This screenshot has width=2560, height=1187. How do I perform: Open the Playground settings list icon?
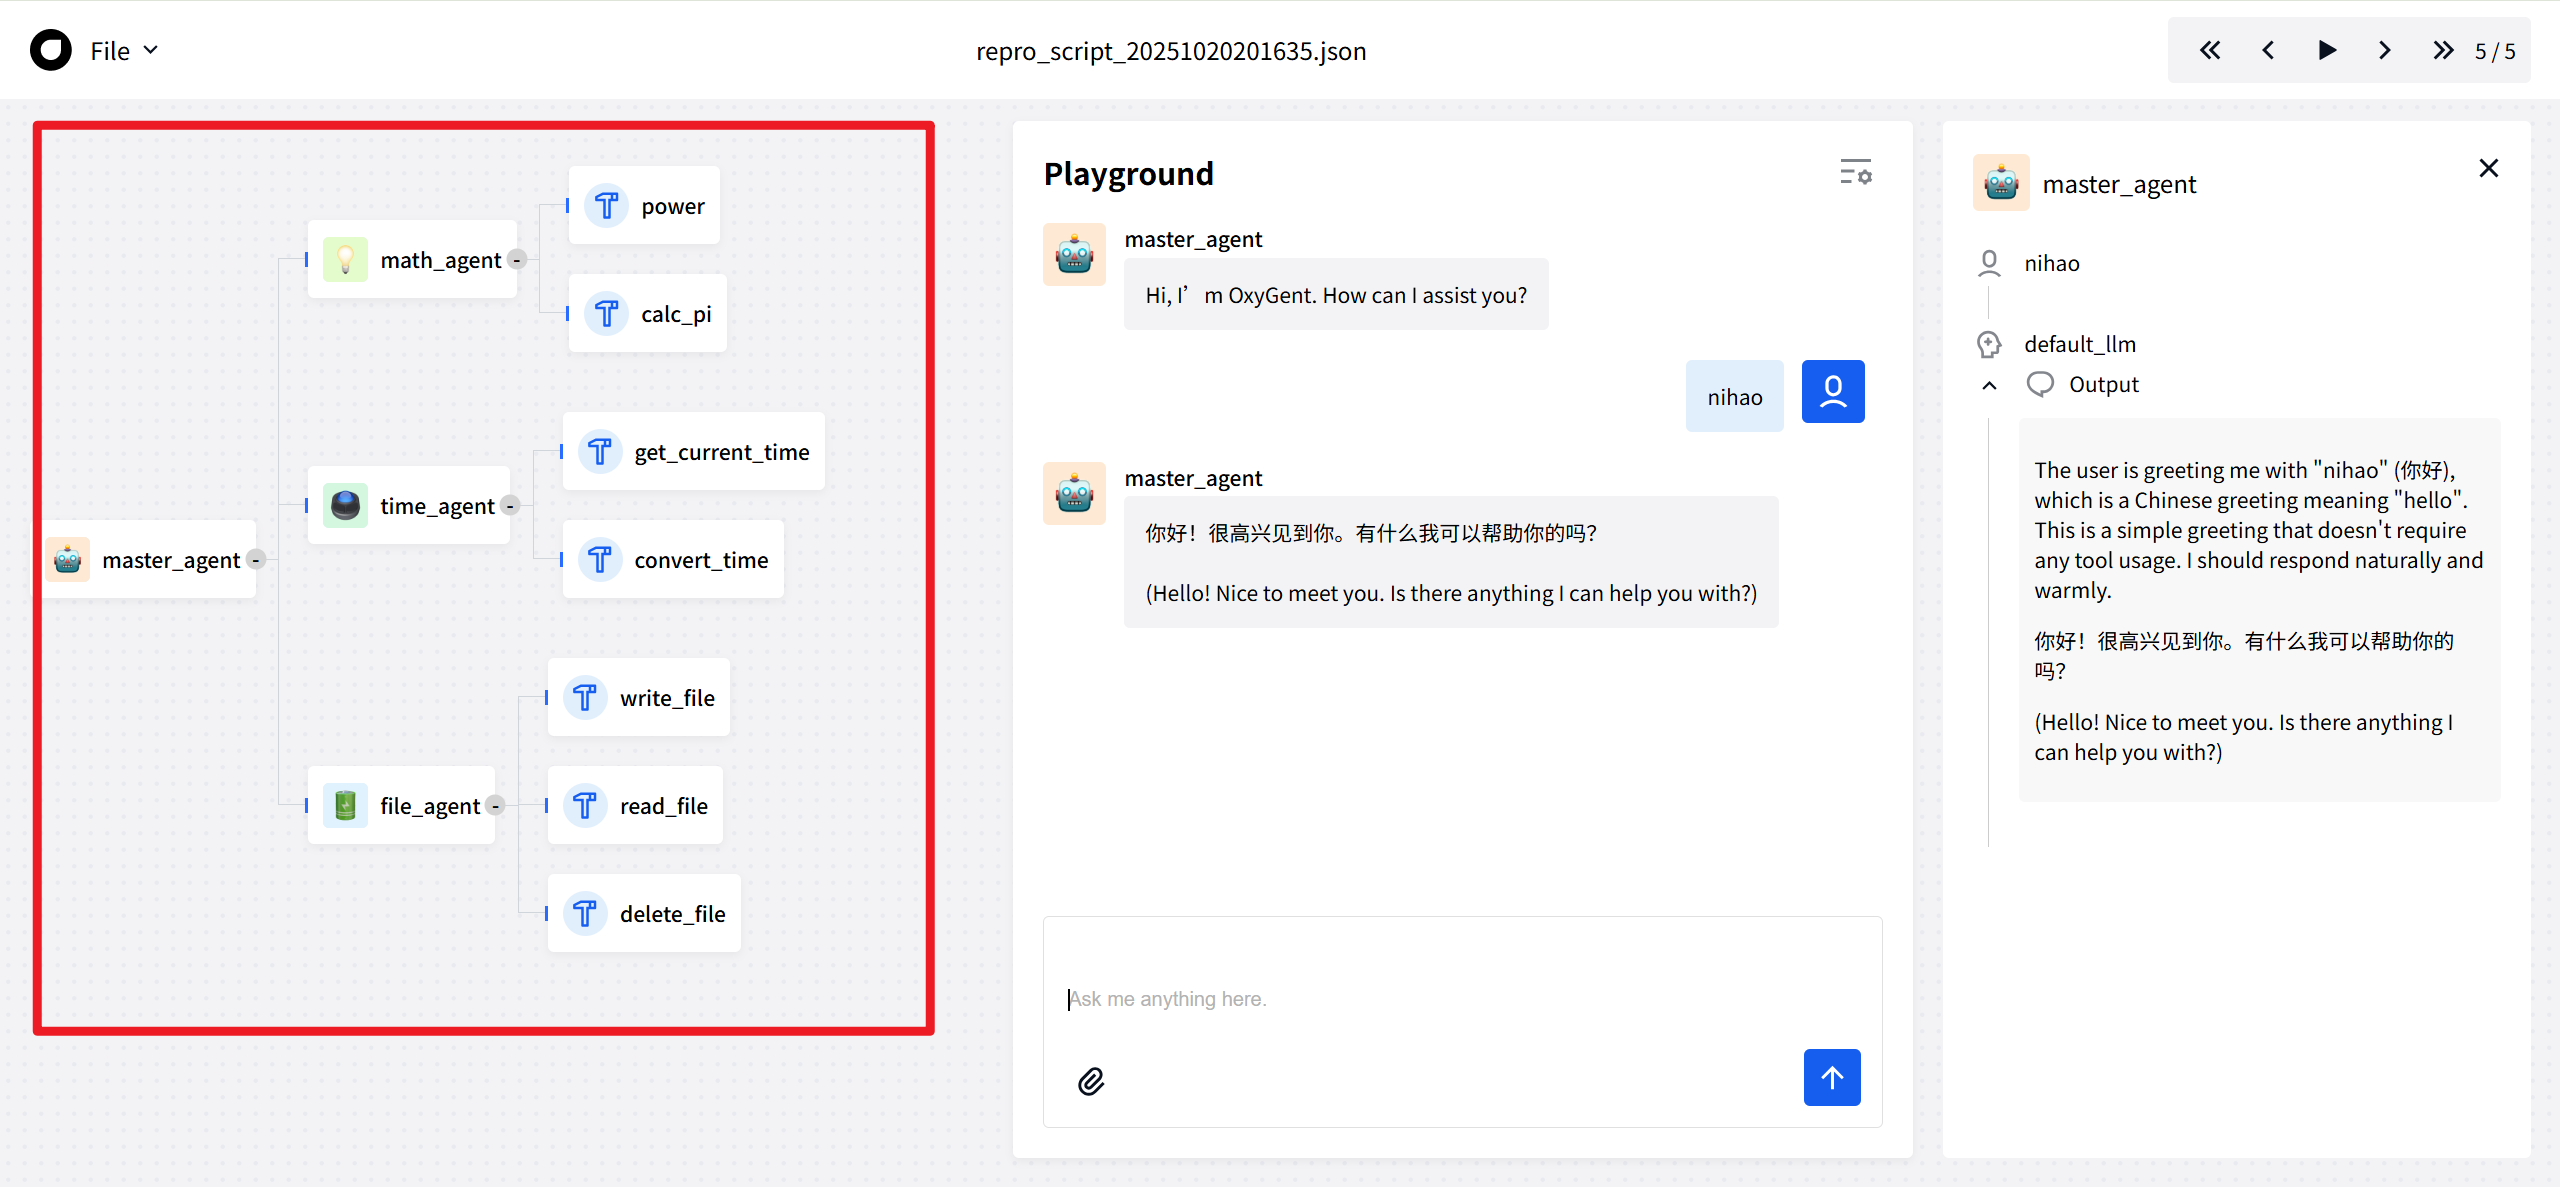(x=1855, y=172)
